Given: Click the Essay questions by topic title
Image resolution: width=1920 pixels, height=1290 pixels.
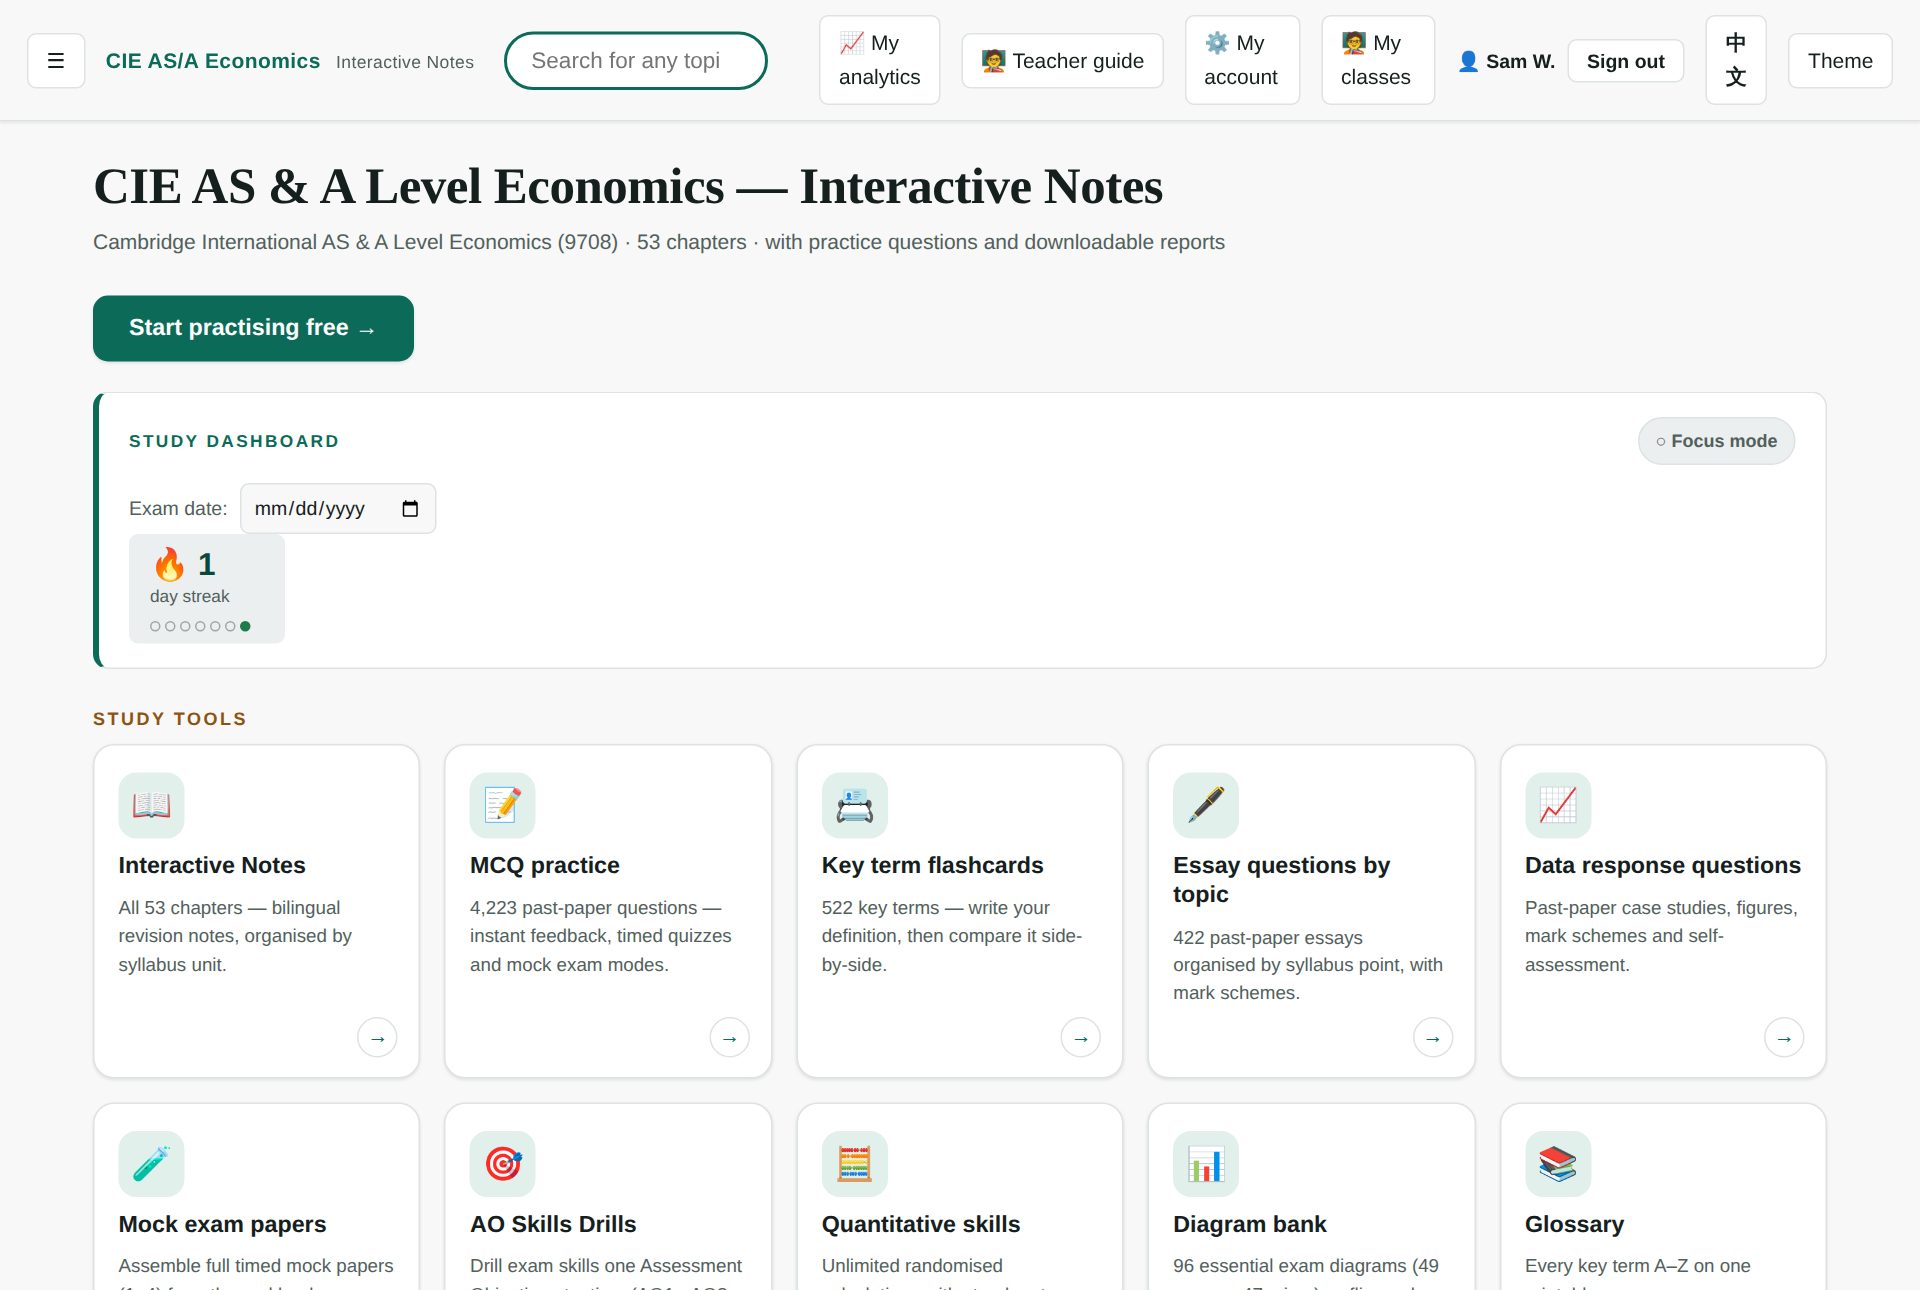Looking at the screenshot, I should click(x=1281, y=880).
